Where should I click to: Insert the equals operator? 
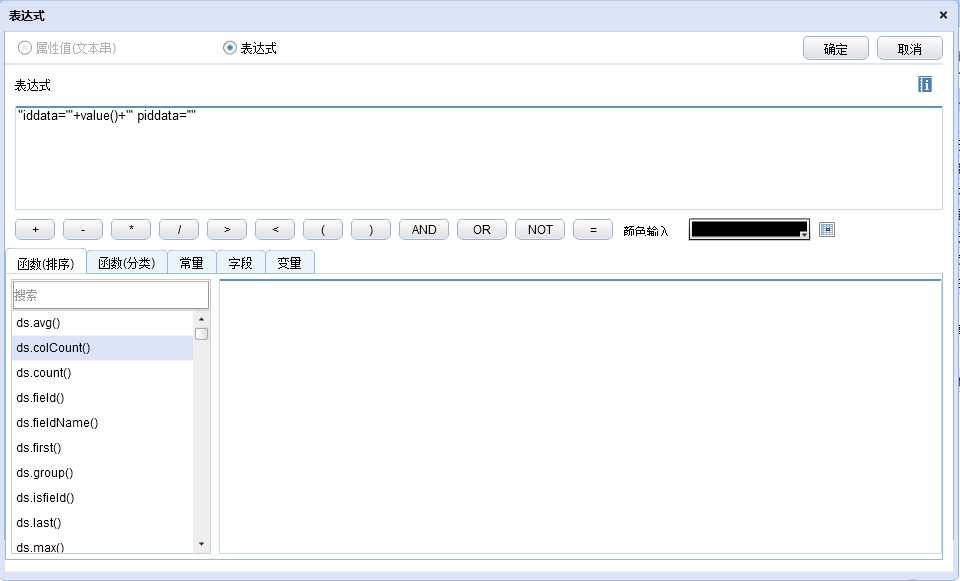coord(593,230)
